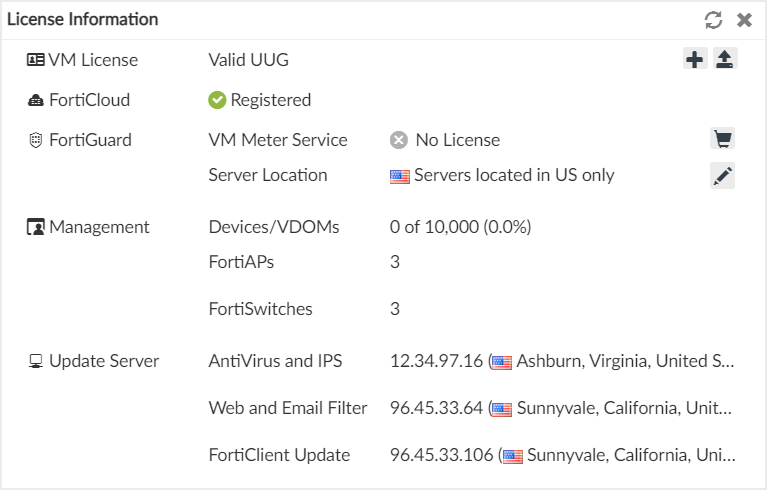Click the green Registered check icon
This screenshot has width=767, height=490.
[217, 100]
